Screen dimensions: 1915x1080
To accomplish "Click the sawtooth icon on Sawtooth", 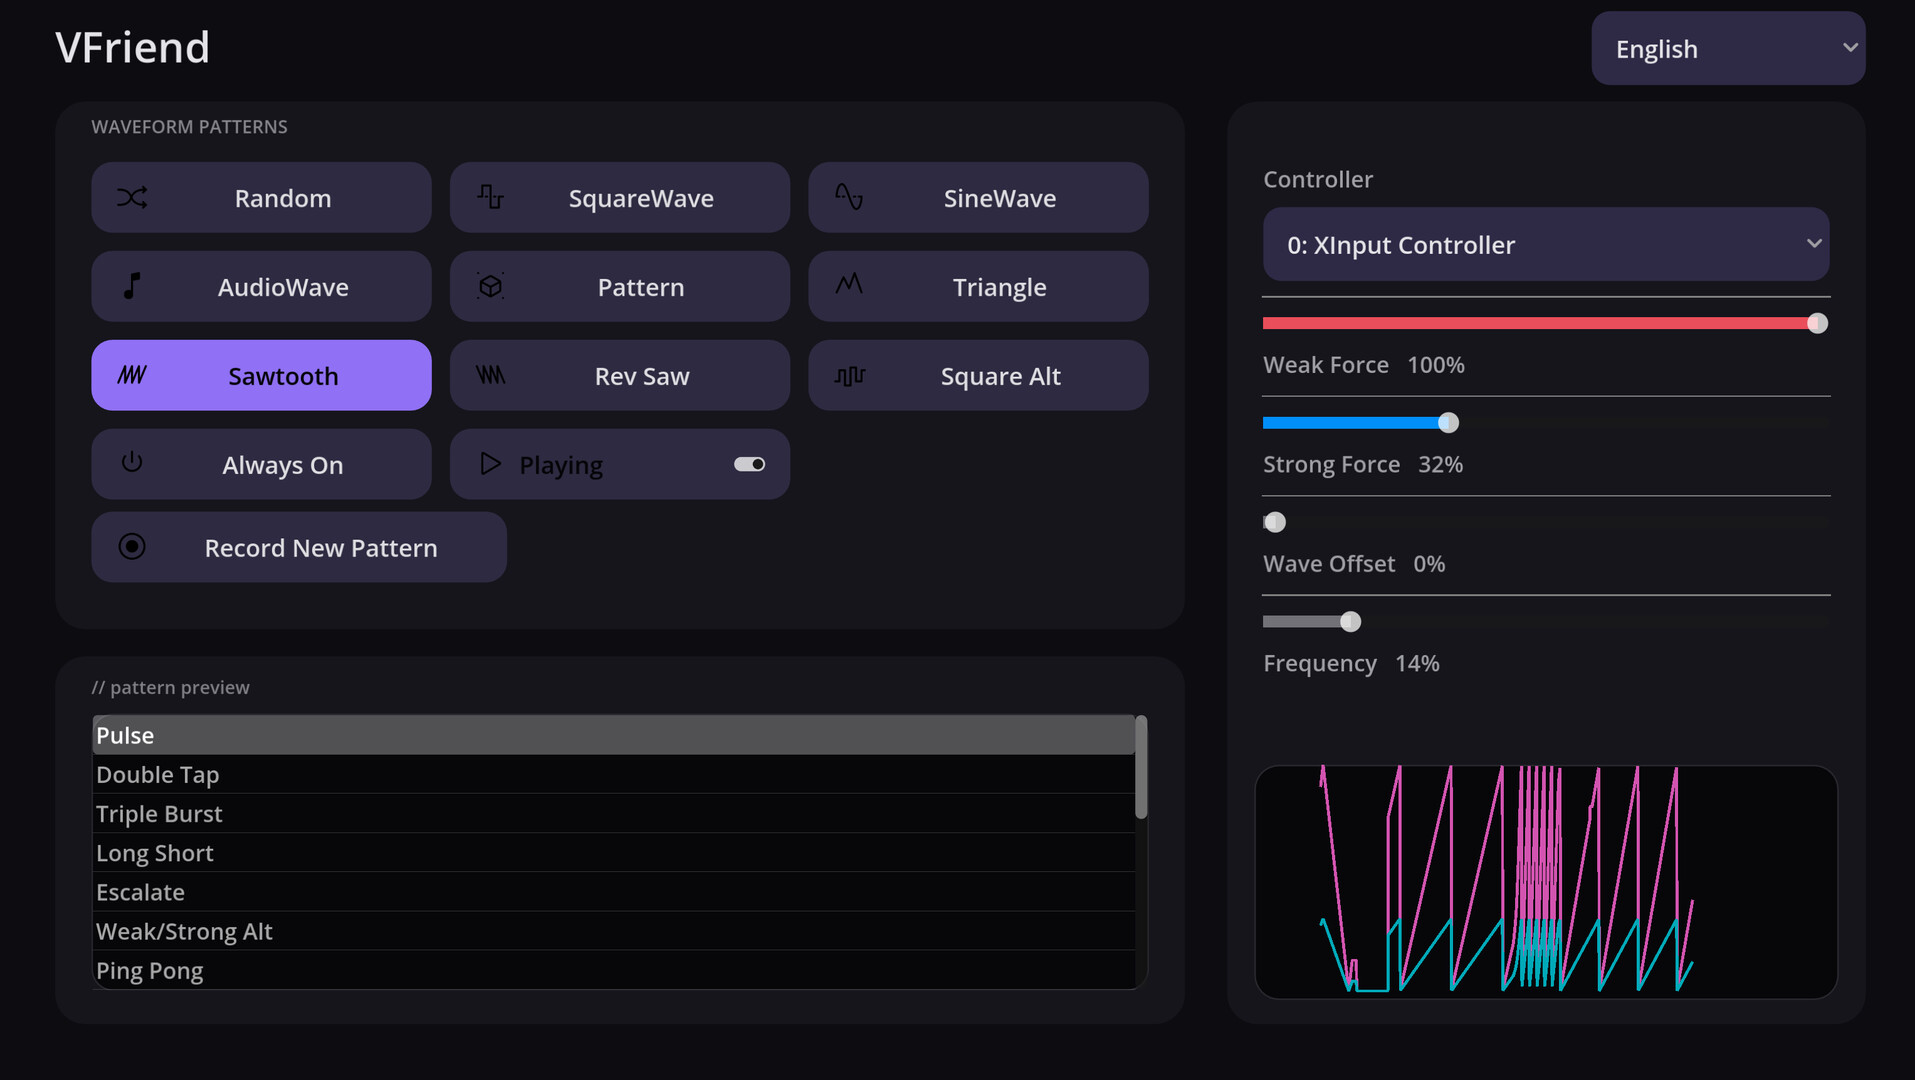I will [132, 375].
